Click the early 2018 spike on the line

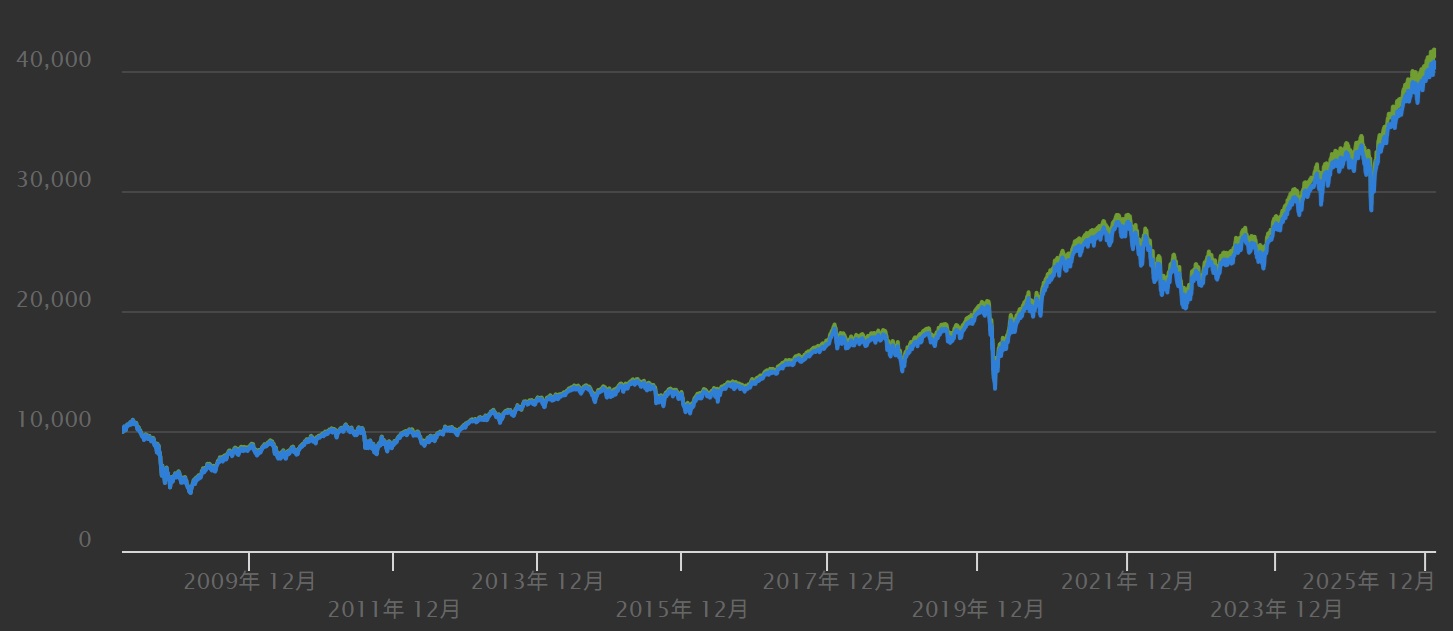pyautogui.click(x=834, y=326)
